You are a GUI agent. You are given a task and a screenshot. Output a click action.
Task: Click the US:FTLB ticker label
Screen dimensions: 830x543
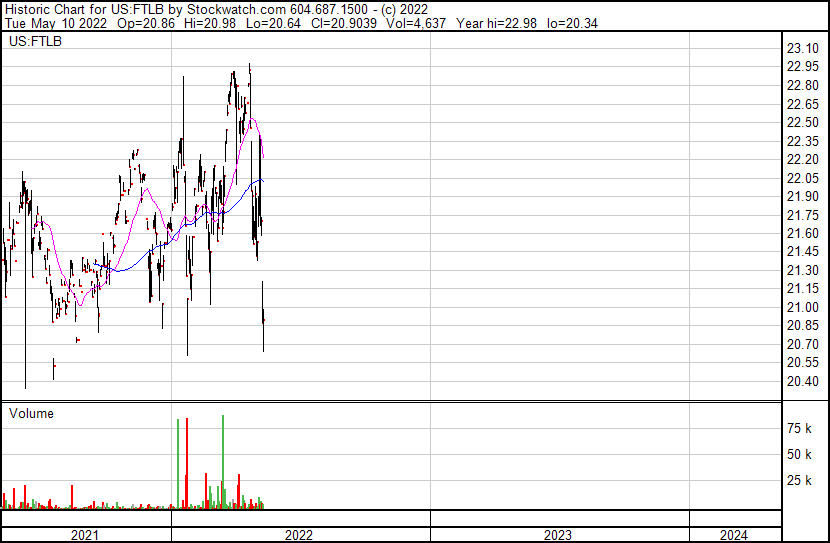pyautogui.click(x=35, y=41)
